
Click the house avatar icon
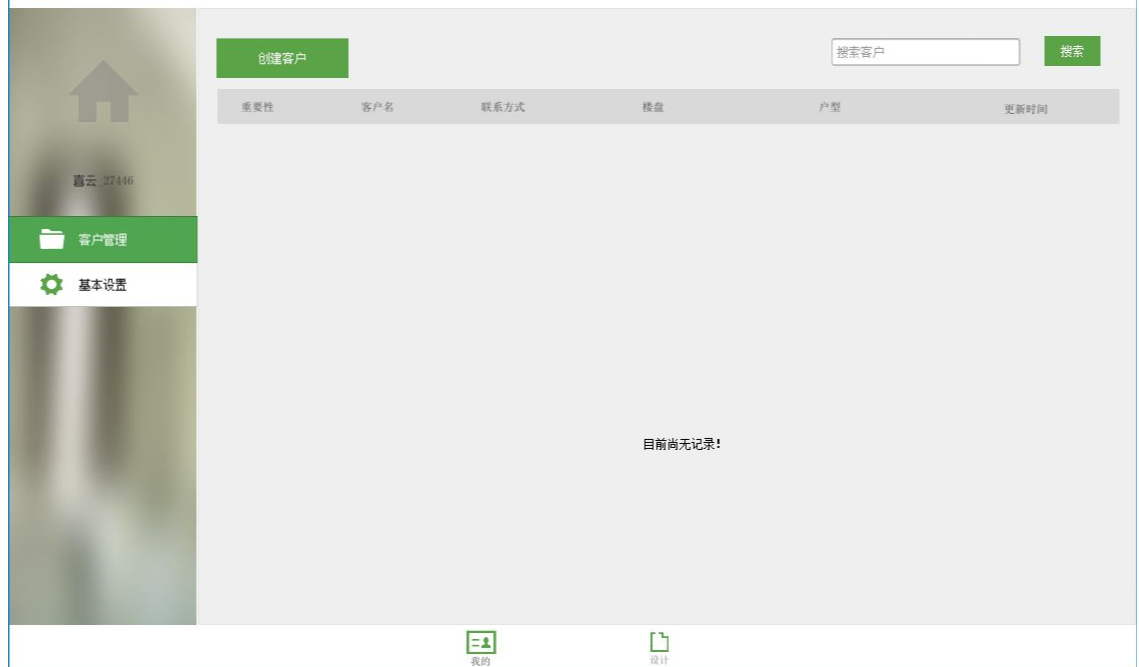(x=103, y=91)
